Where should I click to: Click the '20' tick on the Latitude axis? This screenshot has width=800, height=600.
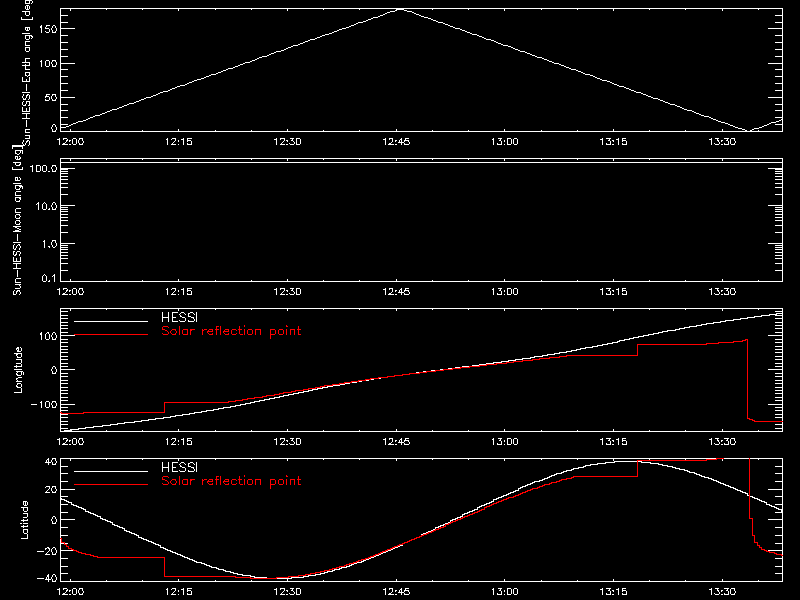[x=51, y=490]
